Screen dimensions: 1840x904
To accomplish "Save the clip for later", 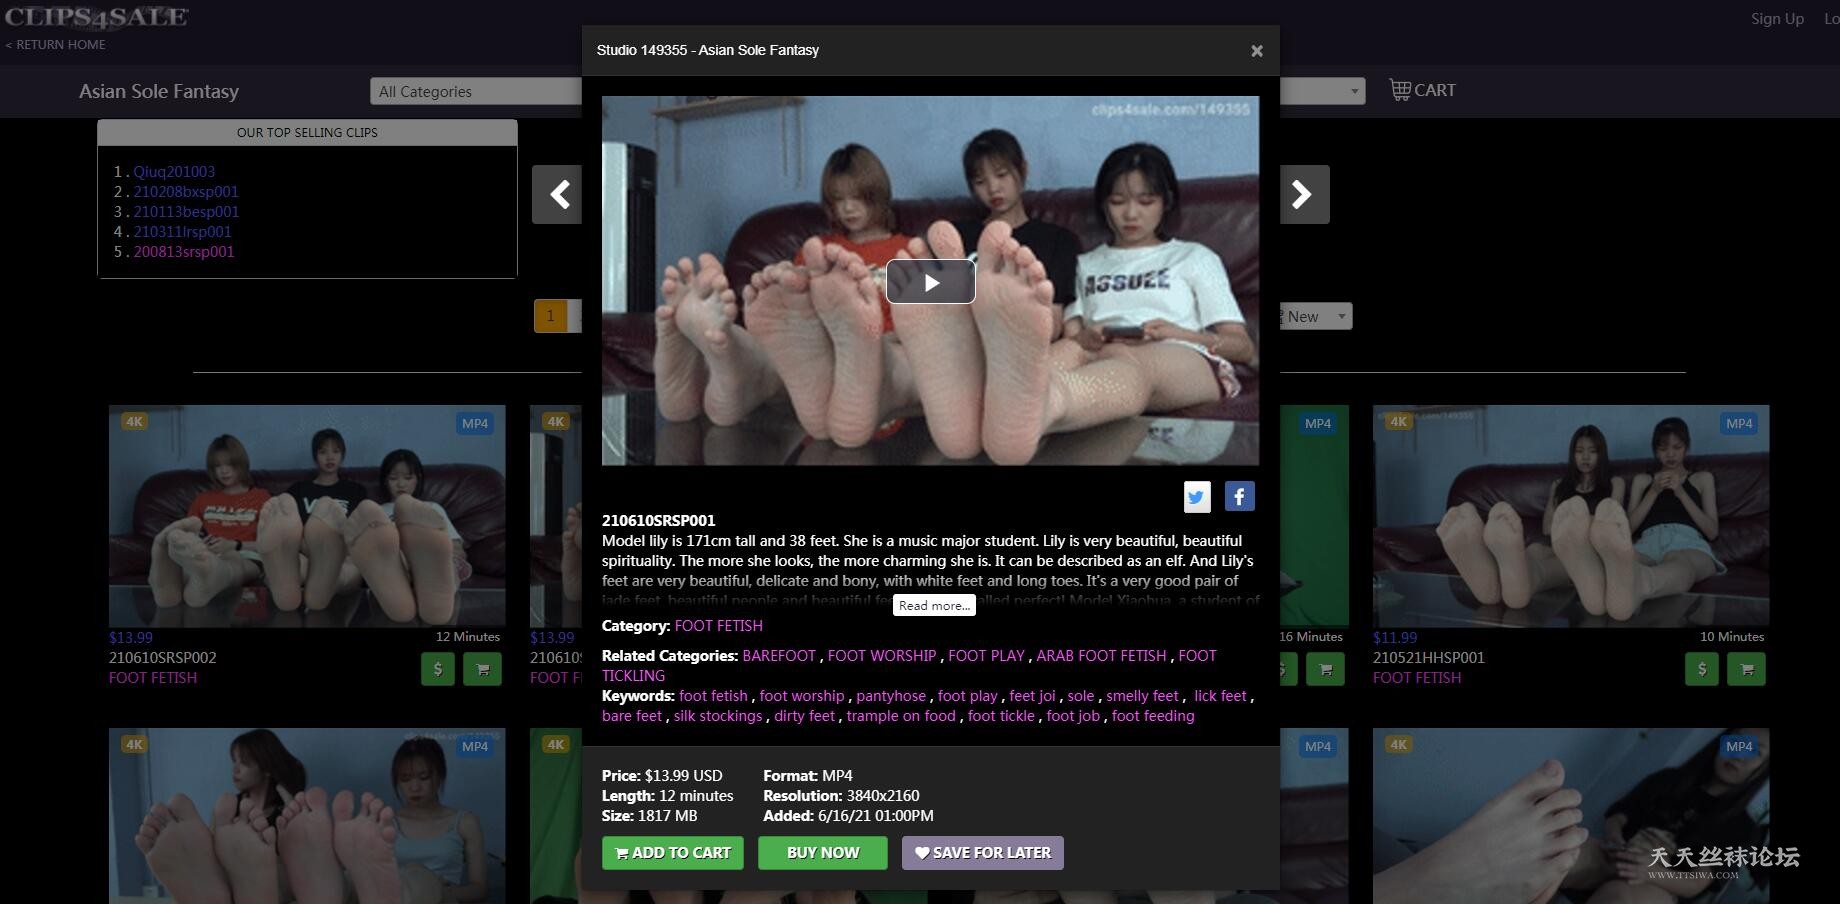I will (982, 853).
